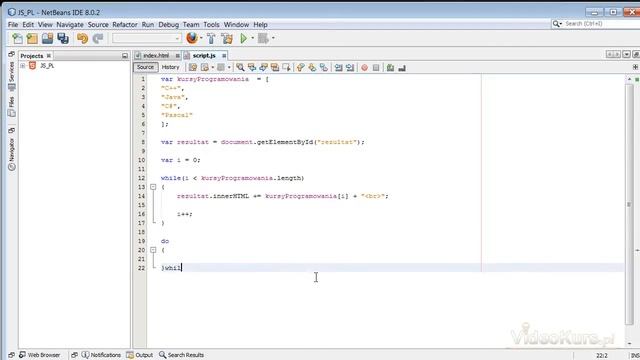Open the Web Browser bottom panel
Image resolution: width=640 pixels, height=360 pixels.
(x=40, y=355)
